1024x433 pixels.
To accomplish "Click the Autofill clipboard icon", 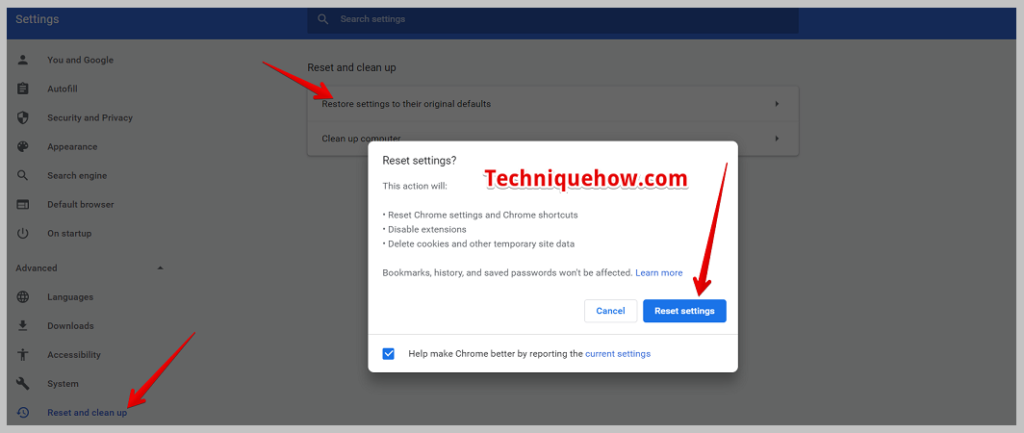I will click(x=23, y=89).
